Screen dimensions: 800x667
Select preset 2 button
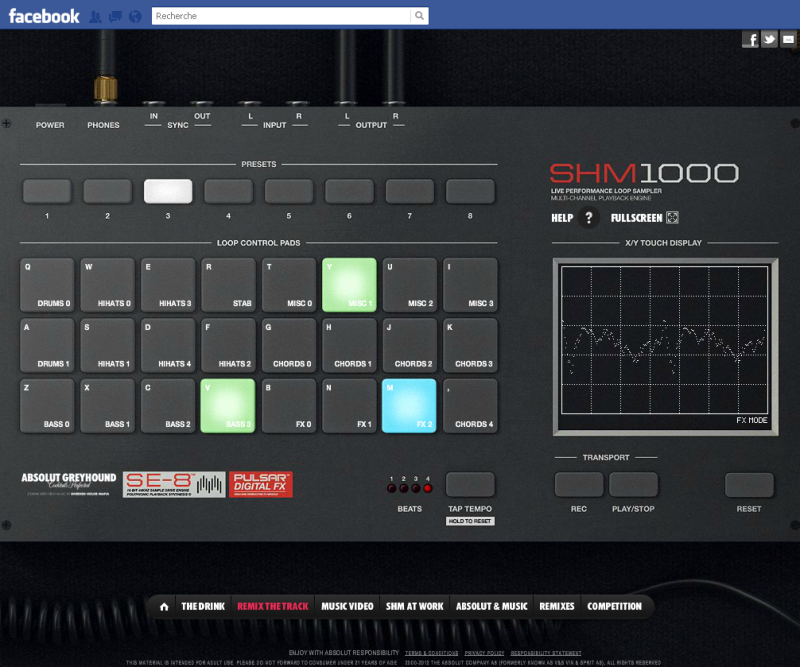pyautogui.click(x=108, y=191)
